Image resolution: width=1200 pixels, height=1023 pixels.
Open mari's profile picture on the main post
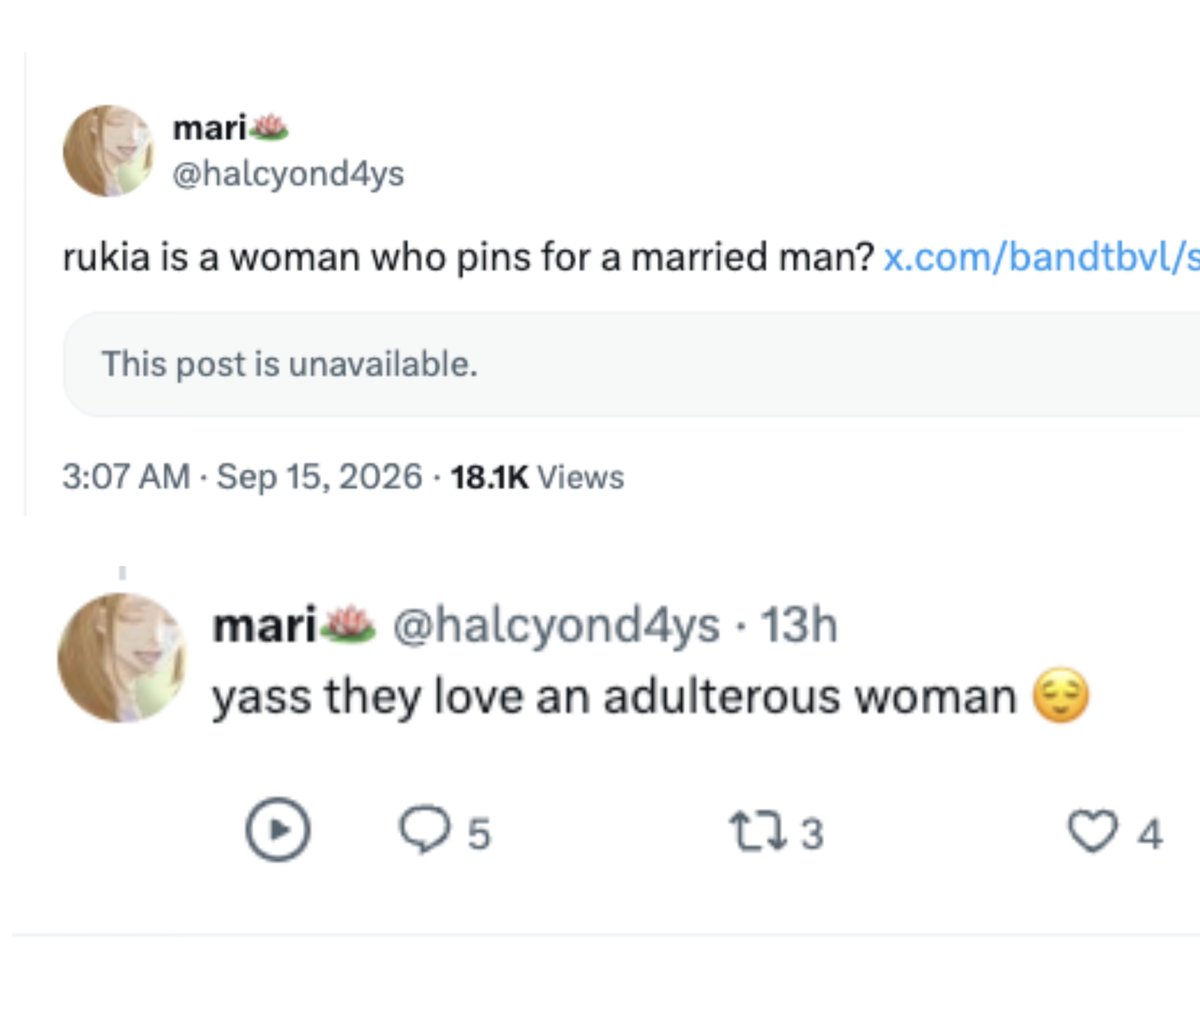108,151
